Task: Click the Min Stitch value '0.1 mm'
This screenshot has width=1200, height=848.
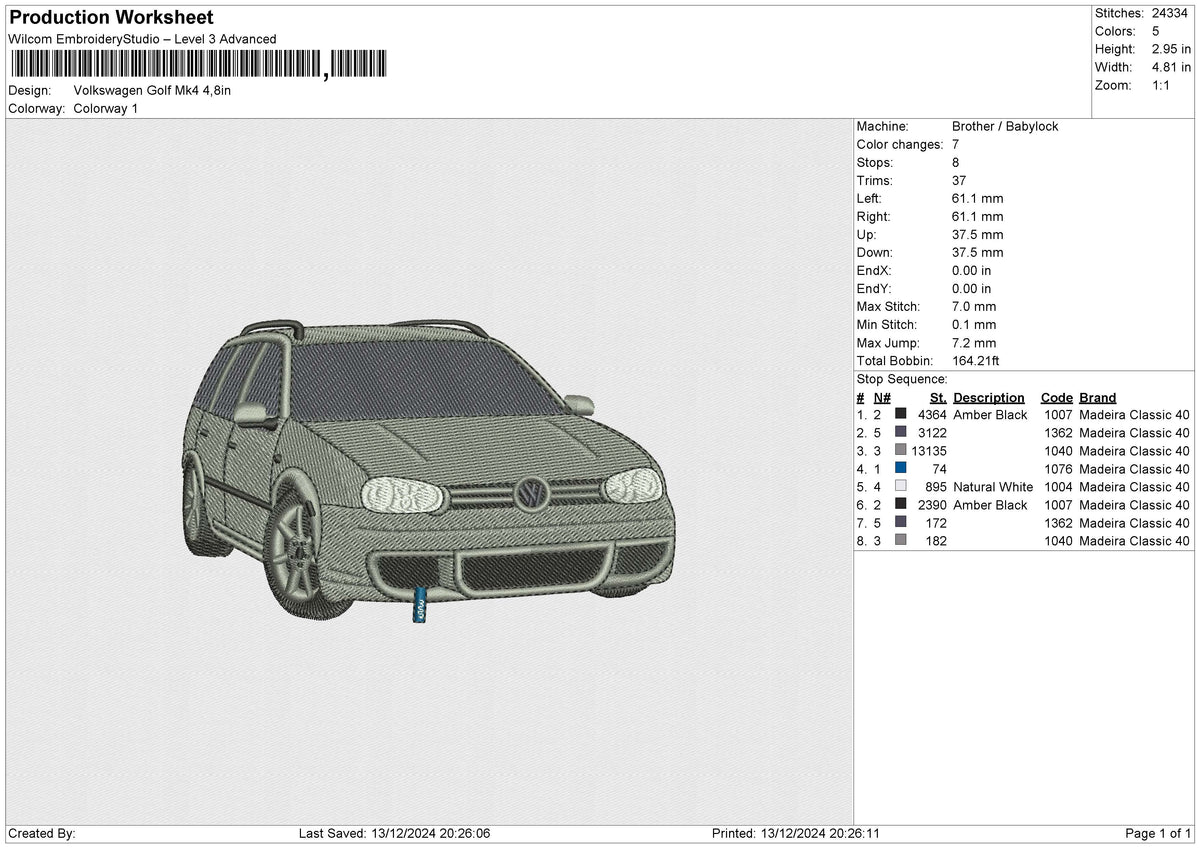Action: 974,325
